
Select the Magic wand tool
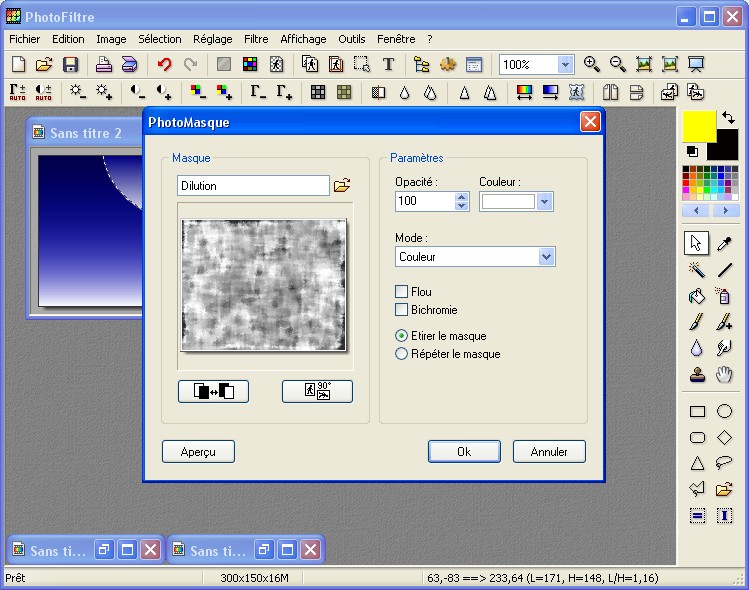(x=696, y=269)
